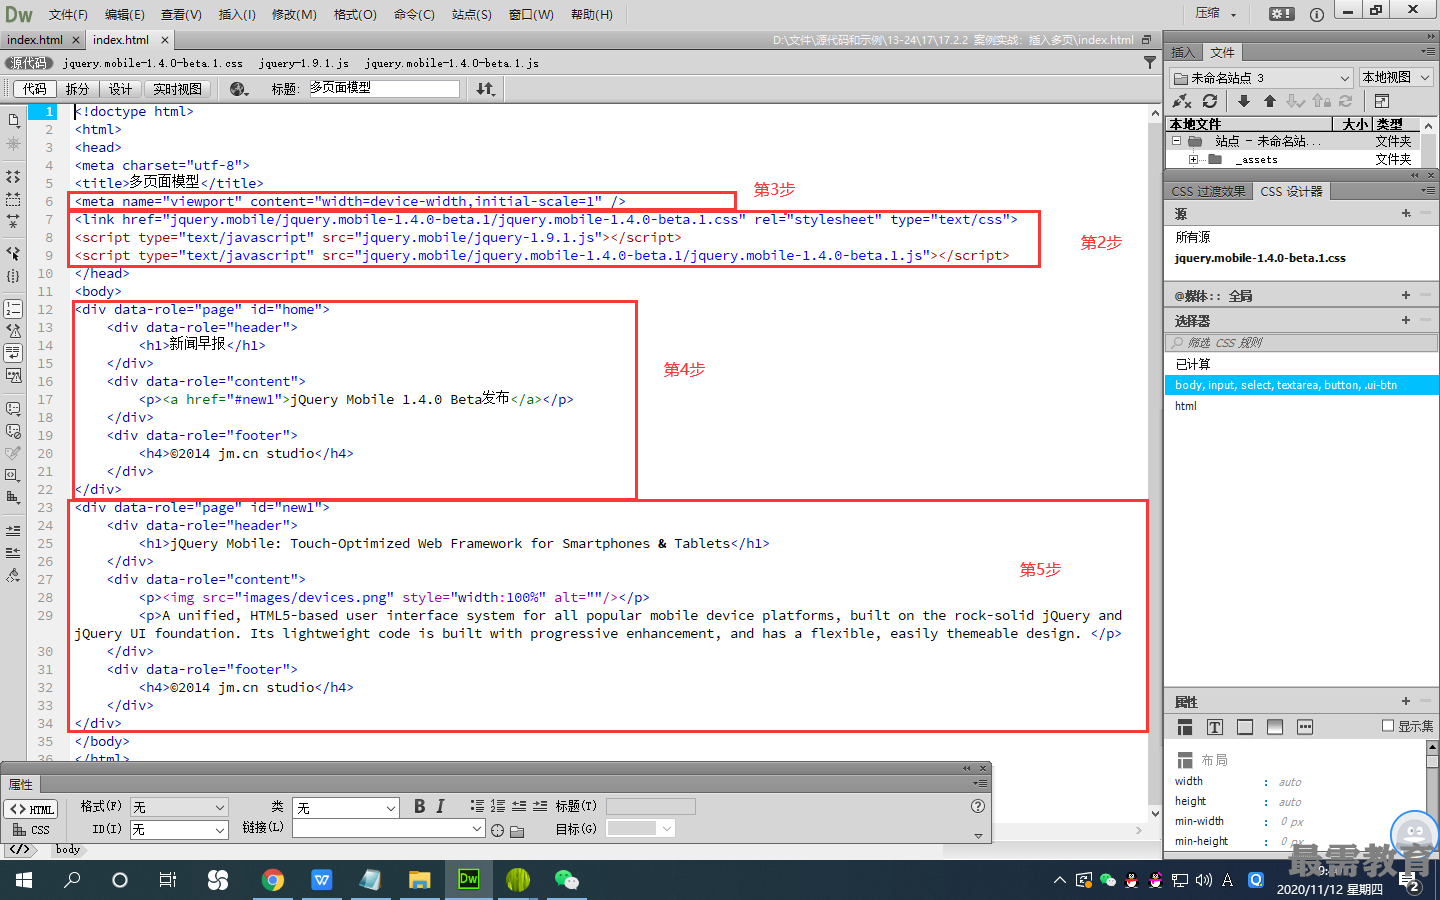Open the 类 class dropdown
Image resolution: width=1440 pixels, height=900 pixels.
[x=346, y=807]
